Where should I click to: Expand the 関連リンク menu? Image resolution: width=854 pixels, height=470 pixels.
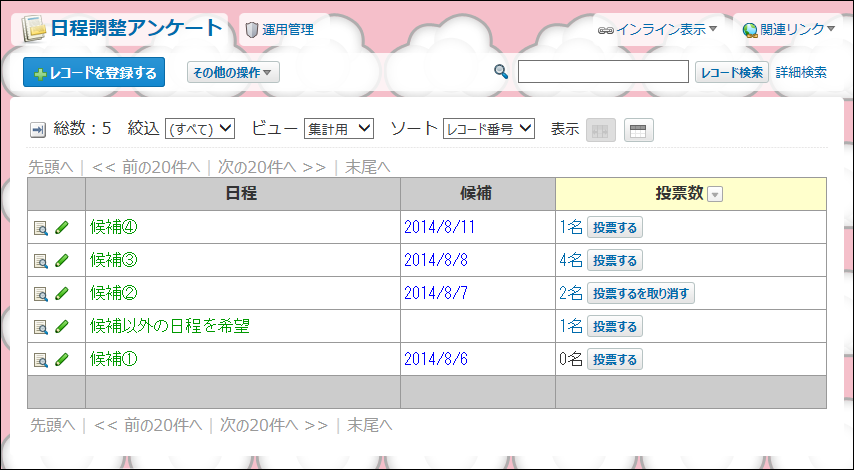pyautogui.click(x=789, y=29)
